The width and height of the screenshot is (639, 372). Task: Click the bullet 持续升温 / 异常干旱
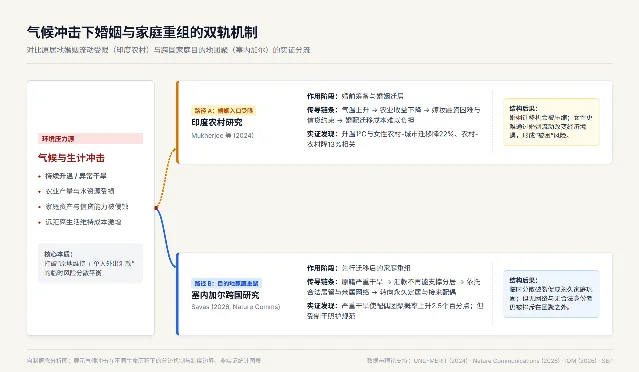76,176
